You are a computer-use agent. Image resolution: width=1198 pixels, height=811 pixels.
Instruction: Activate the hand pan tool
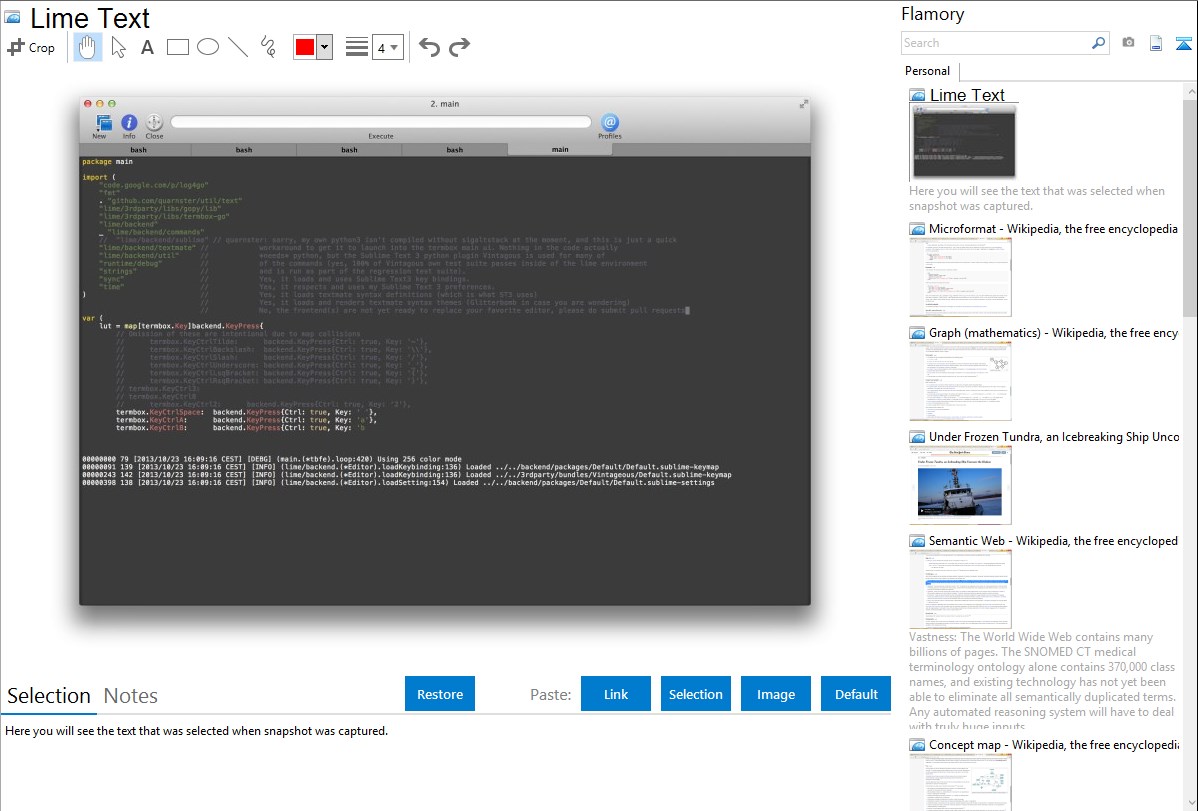88,47
